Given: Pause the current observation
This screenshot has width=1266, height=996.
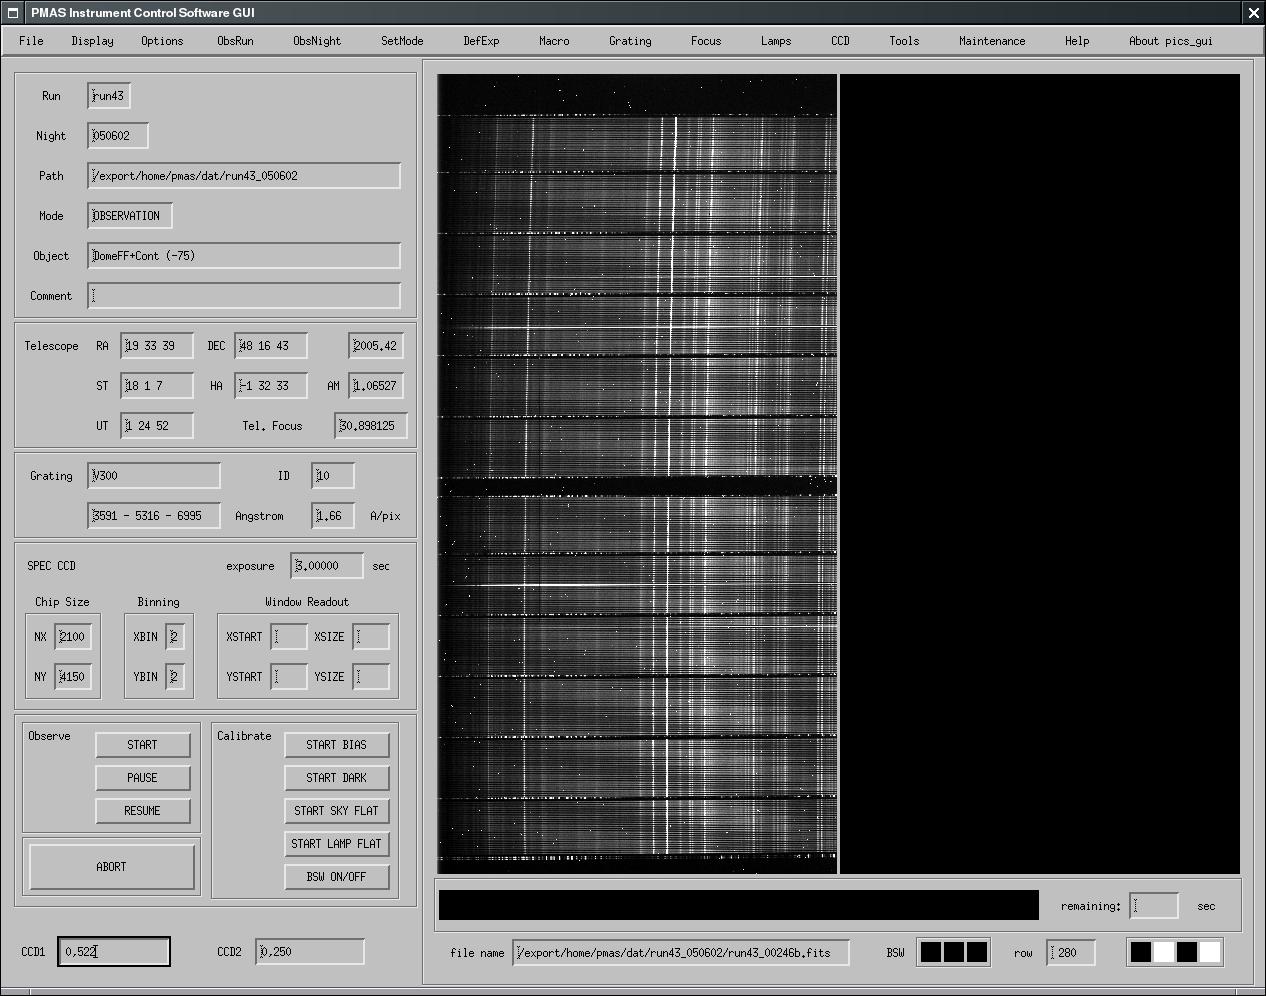Looking at the screenshot, I should coord(142,778).
